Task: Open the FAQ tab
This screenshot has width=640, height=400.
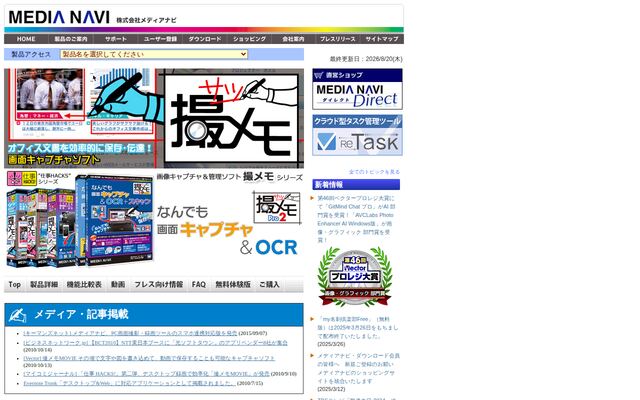Action: pos(199,284)
